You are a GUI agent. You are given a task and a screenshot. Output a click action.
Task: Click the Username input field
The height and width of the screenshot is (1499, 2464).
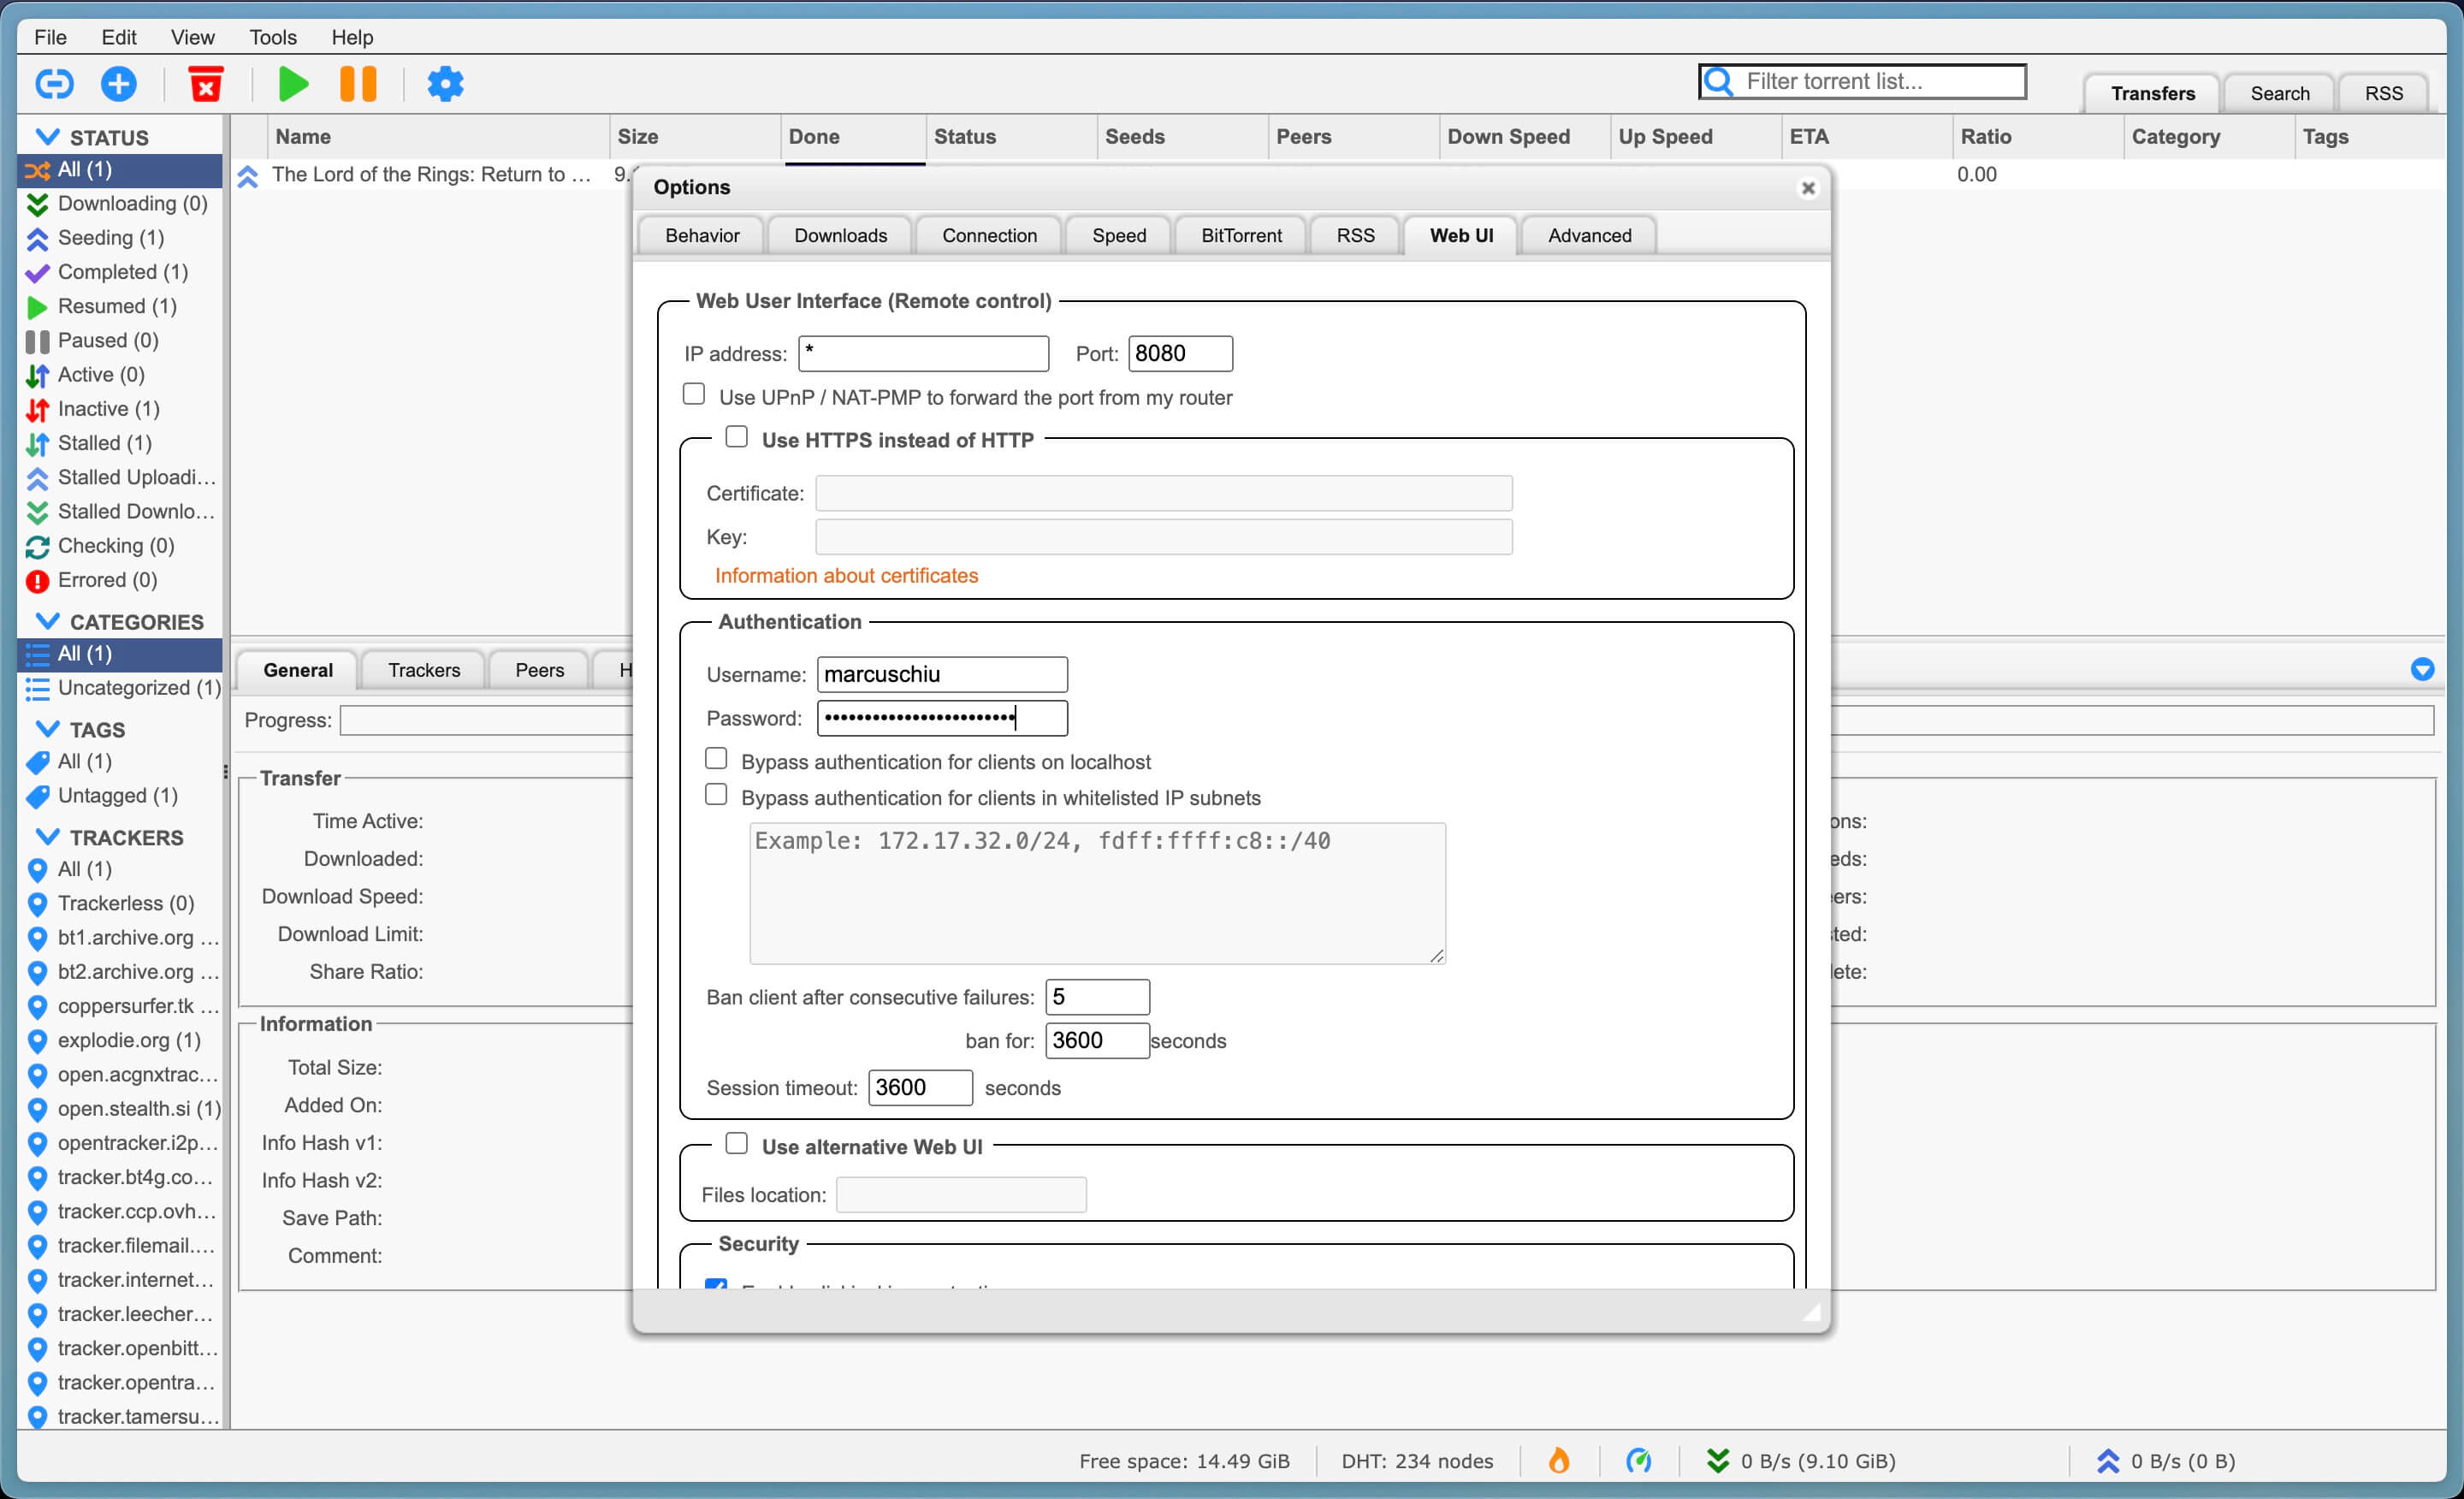coord(942,675)
